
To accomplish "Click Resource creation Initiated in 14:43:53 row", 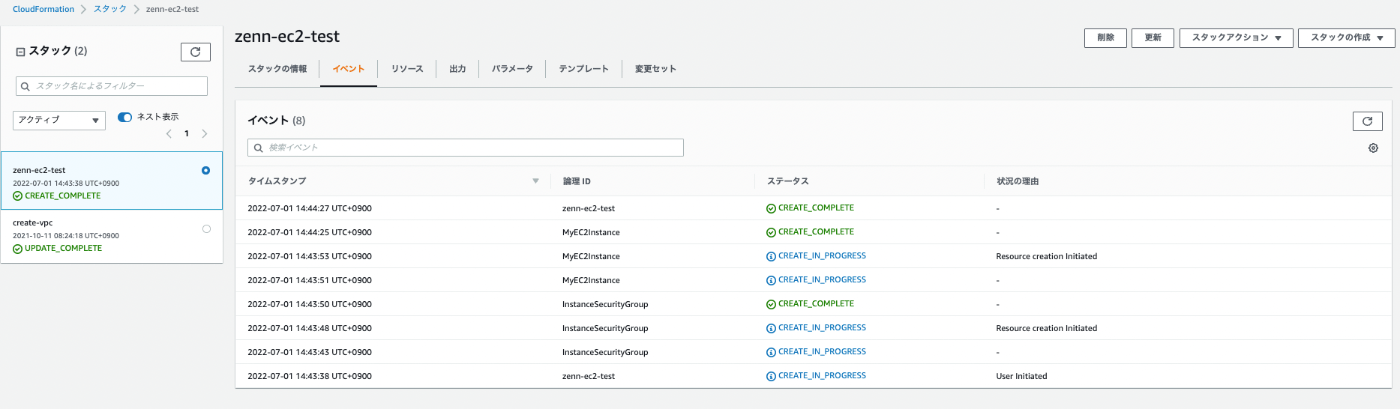I will 1046,256.
